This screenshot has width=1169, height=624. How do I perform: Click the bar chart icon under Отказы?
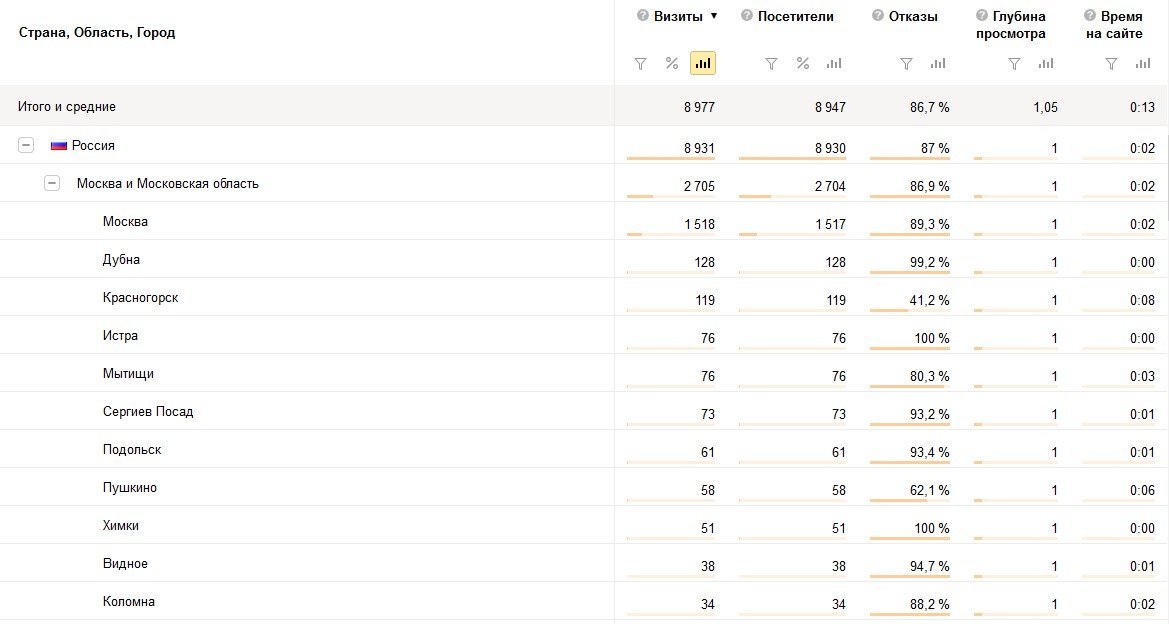pyautogui.click(x=938, y=64)
